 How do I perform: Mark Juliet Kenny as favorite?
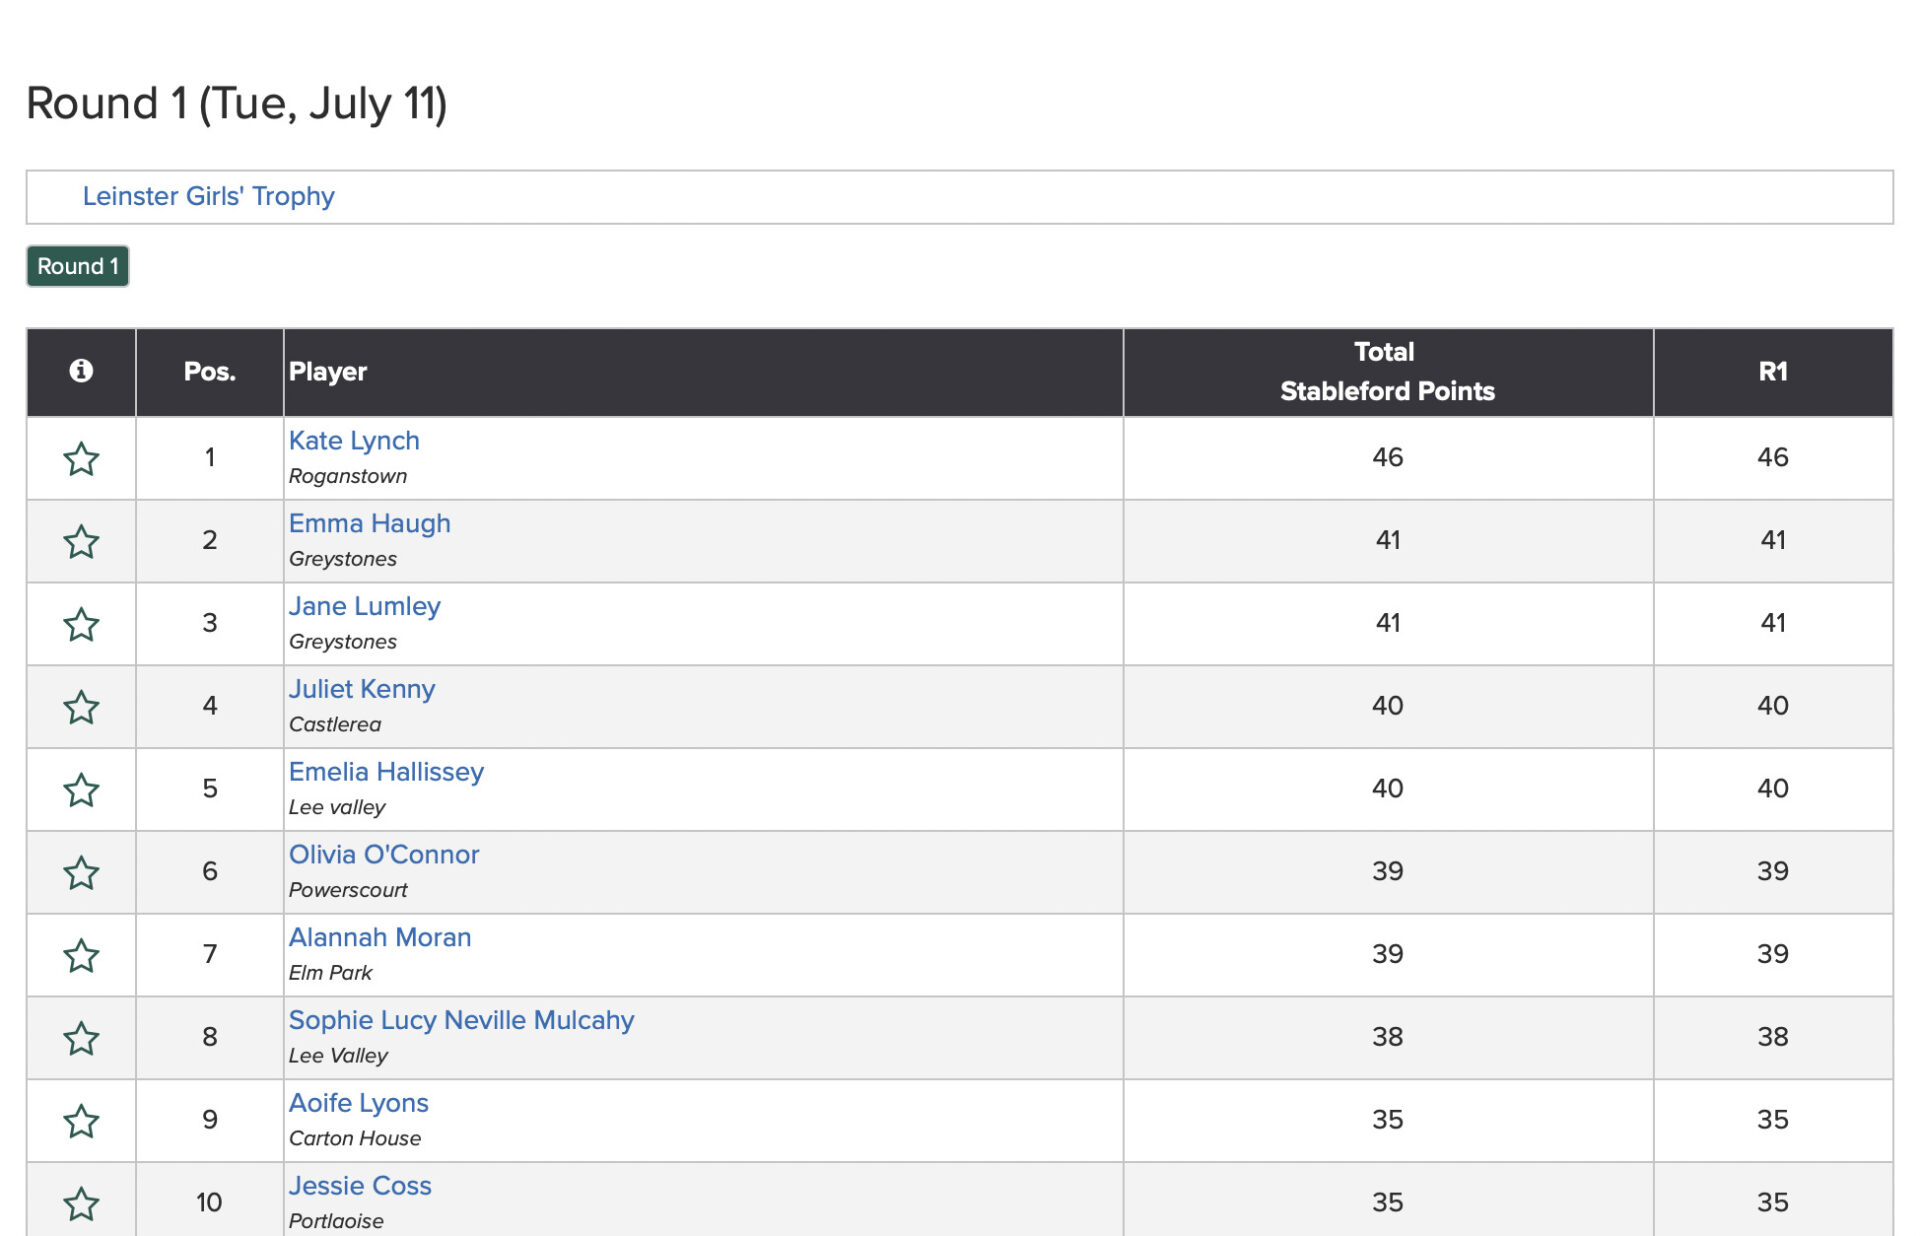tap(81, 708)
